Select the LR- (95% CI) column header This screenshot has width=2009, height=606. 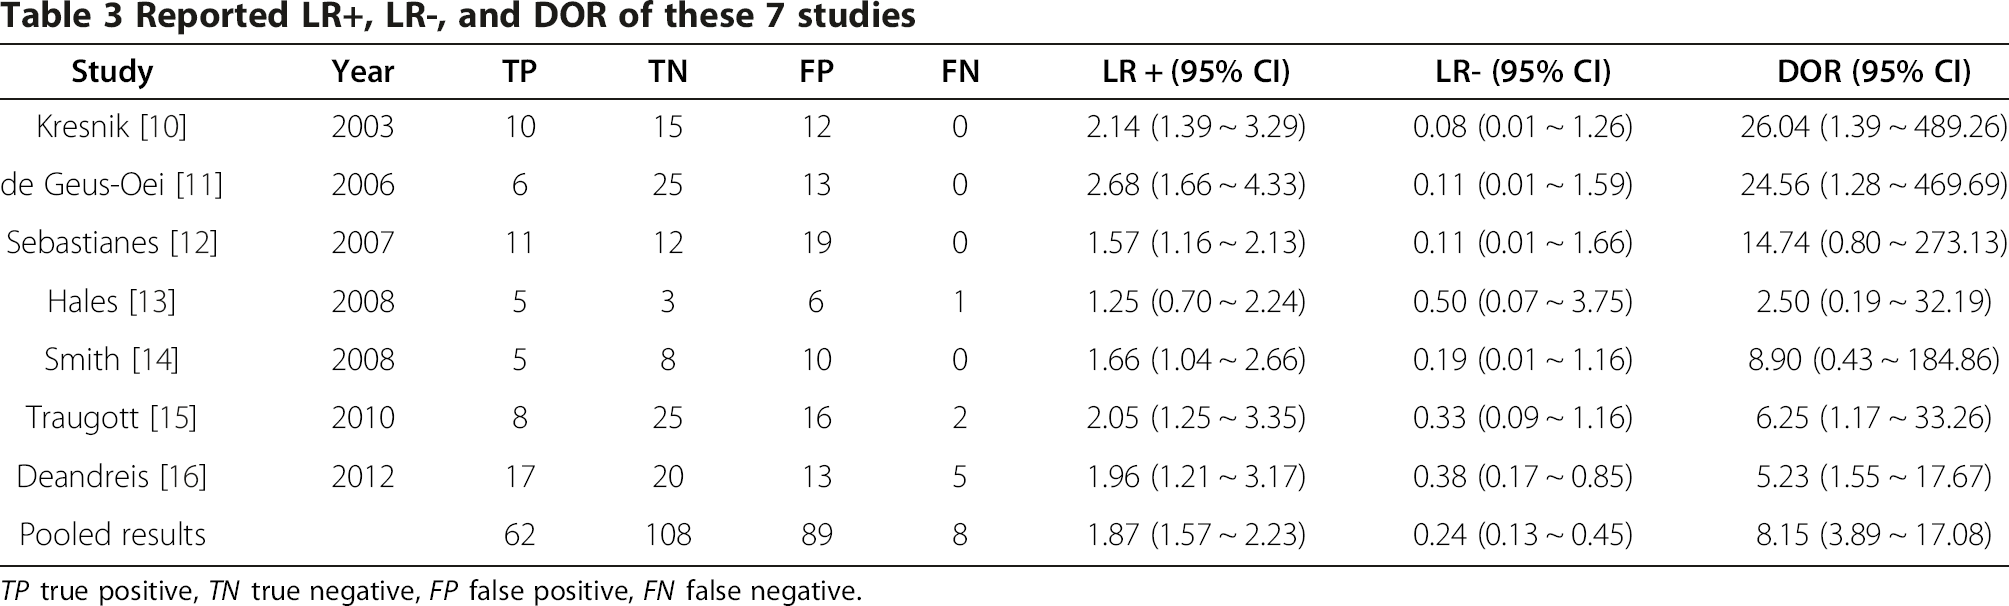(x=1523, y=72)
